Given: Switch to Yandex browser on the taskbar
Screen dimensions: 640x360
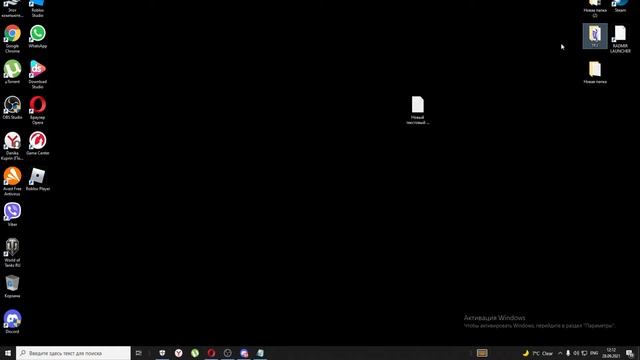Looking at the screenshot, I should (x=179, y=353).
